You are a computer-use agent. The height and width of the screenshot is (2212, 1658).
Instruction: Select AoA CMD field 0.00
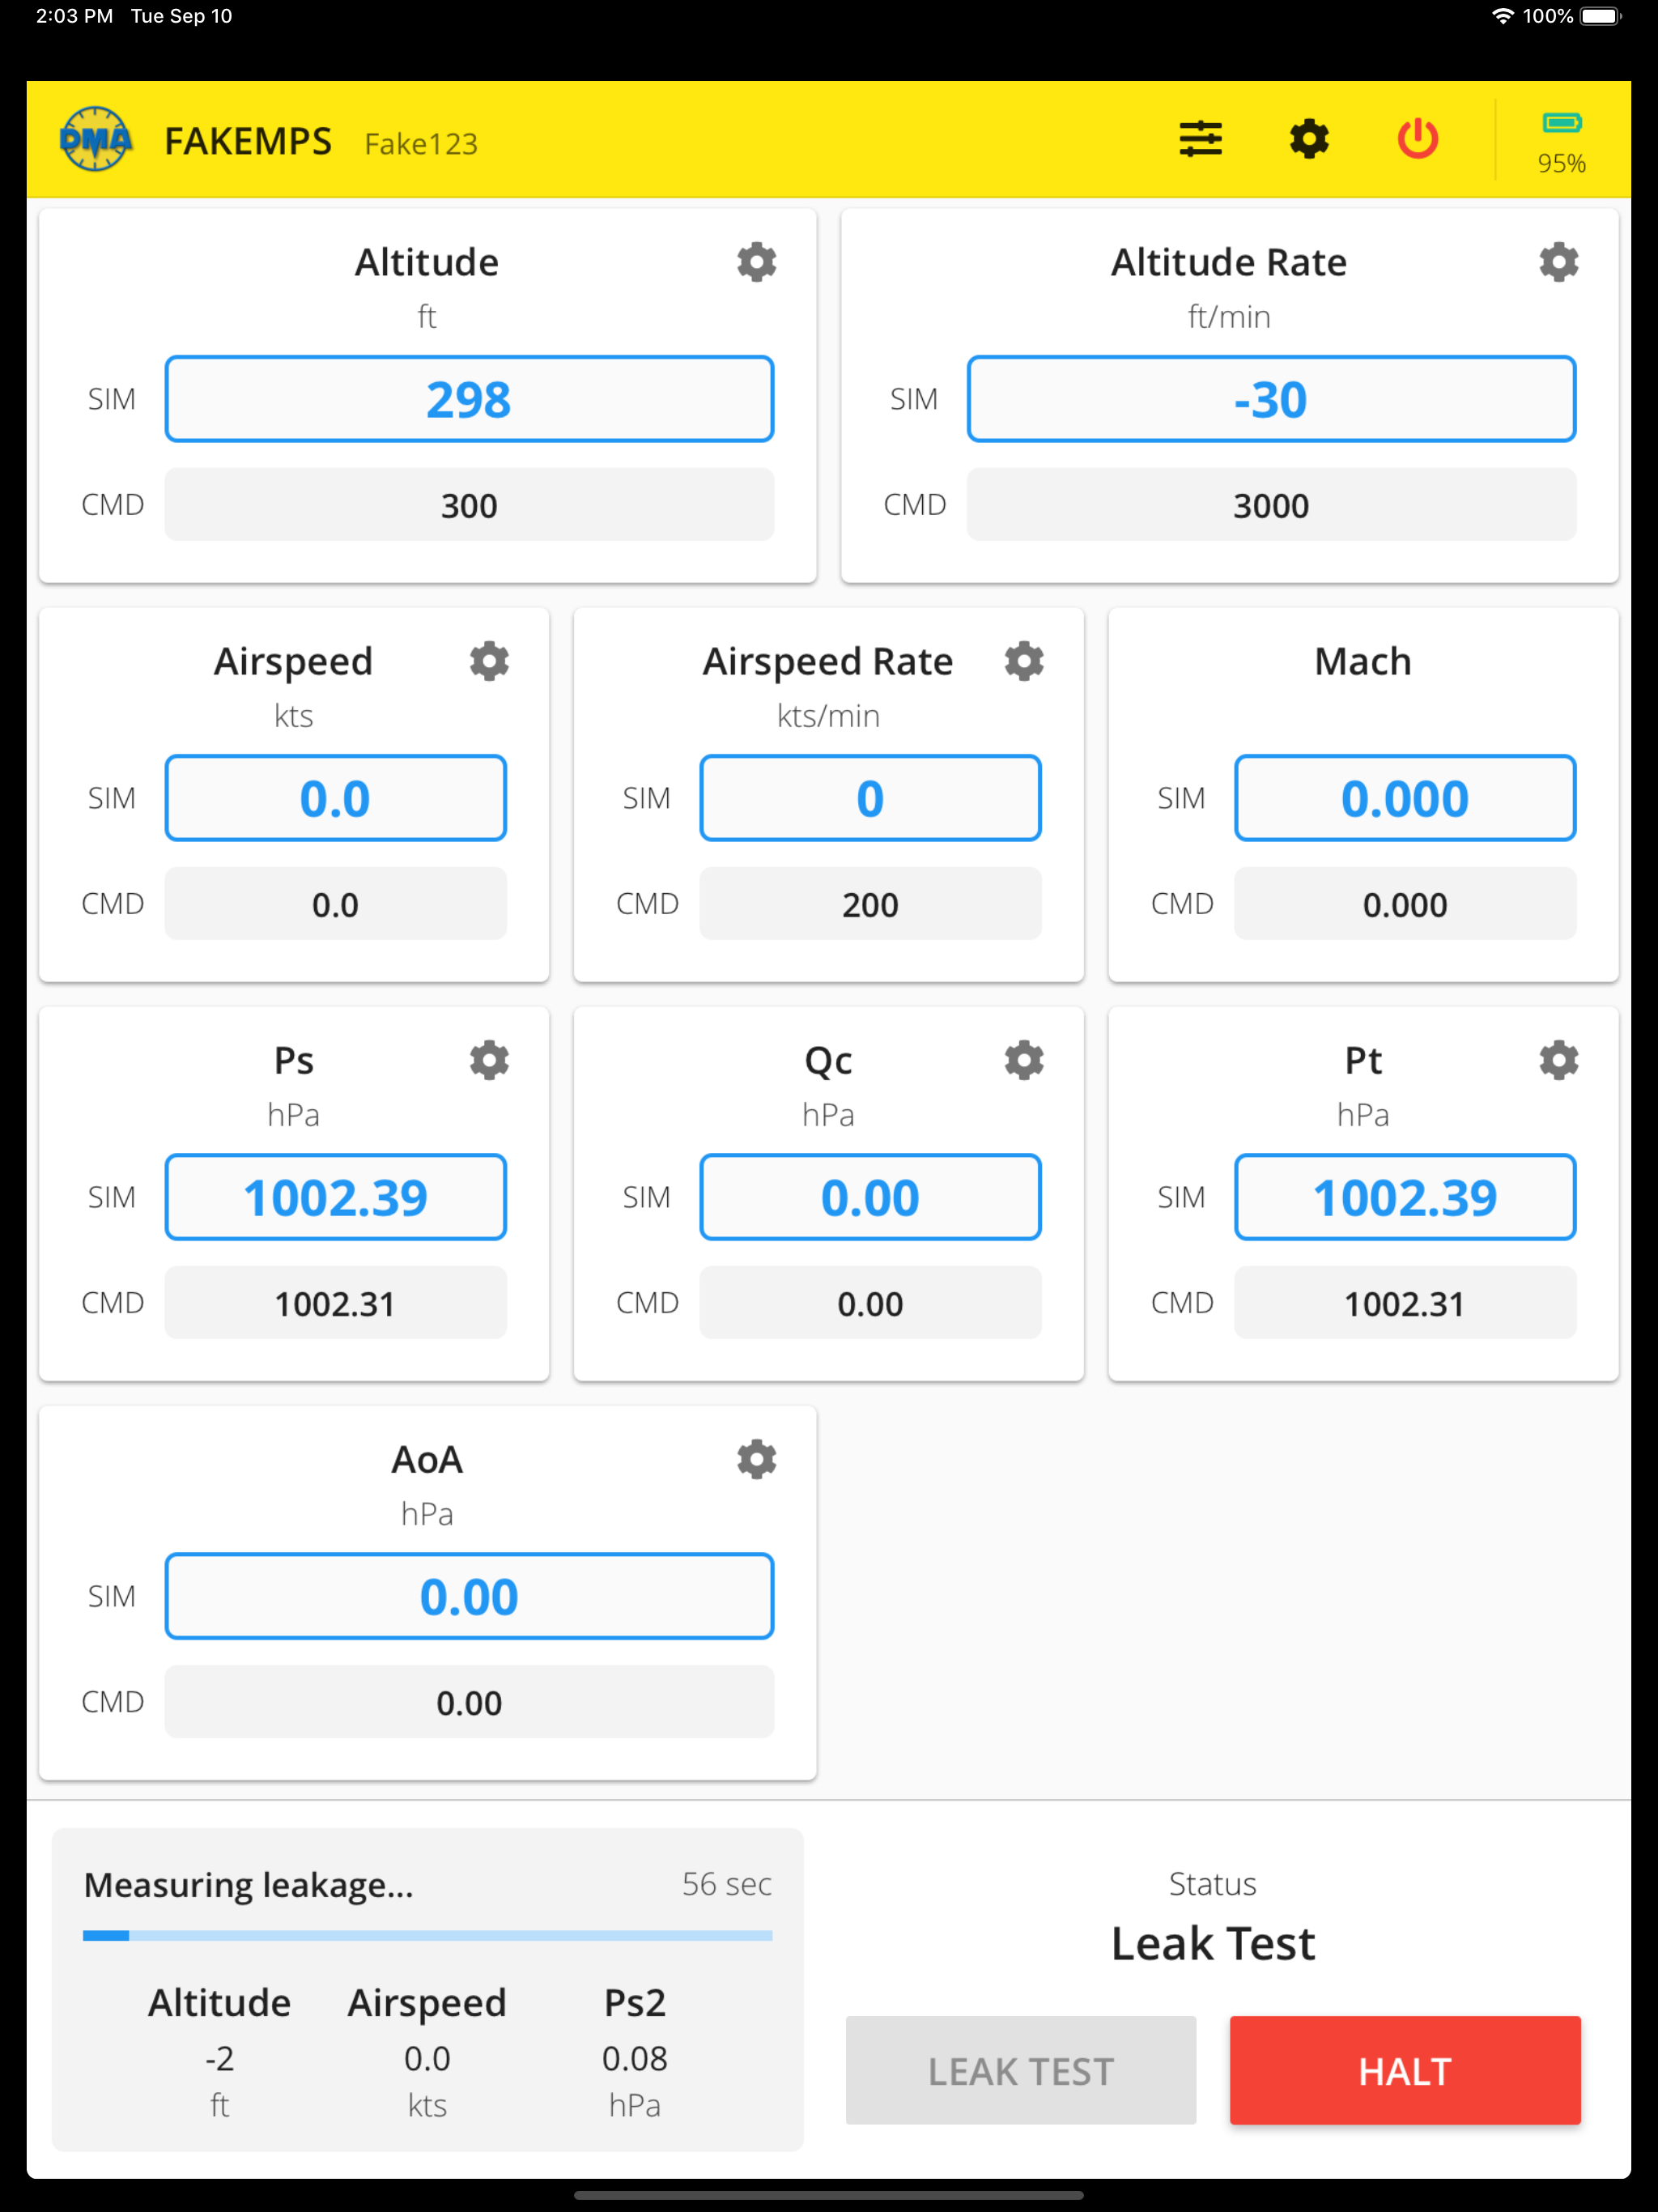pos(469,1702)
